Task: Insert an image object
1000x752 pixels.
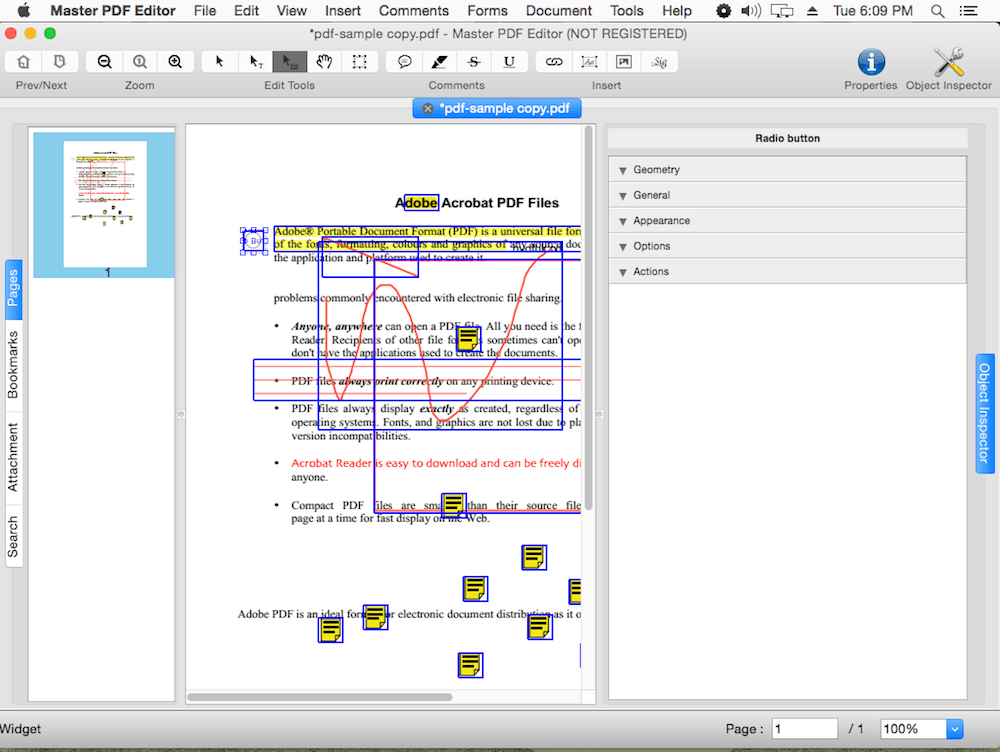Action: pos(624,62)
